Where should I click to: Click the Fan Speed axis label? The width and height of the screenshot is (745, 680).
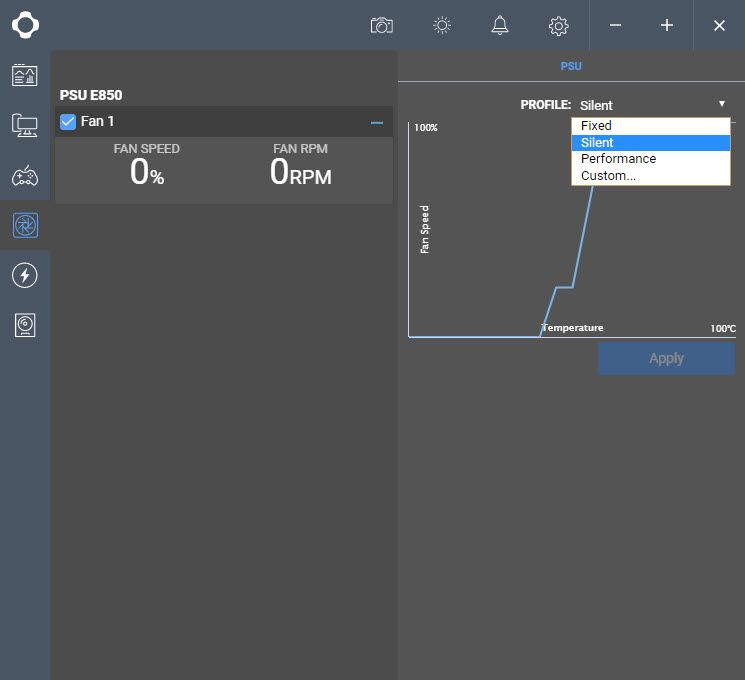(424, 230)
